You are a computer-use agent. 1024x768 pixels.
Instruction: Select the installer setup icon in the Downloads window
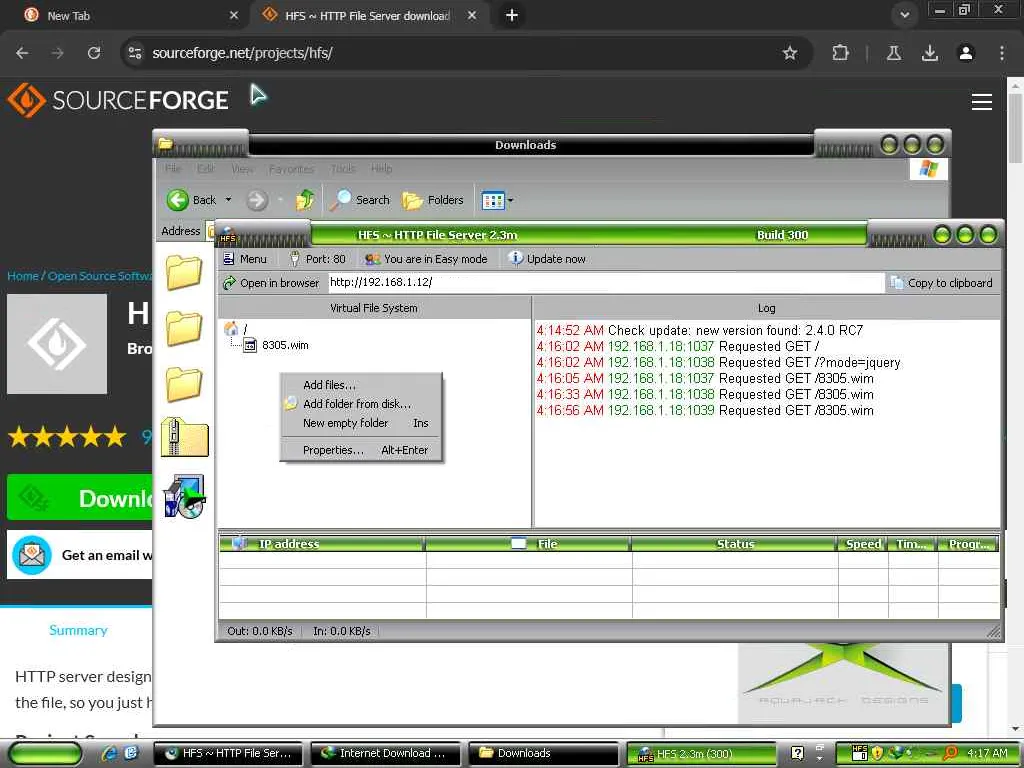(185, 496)
